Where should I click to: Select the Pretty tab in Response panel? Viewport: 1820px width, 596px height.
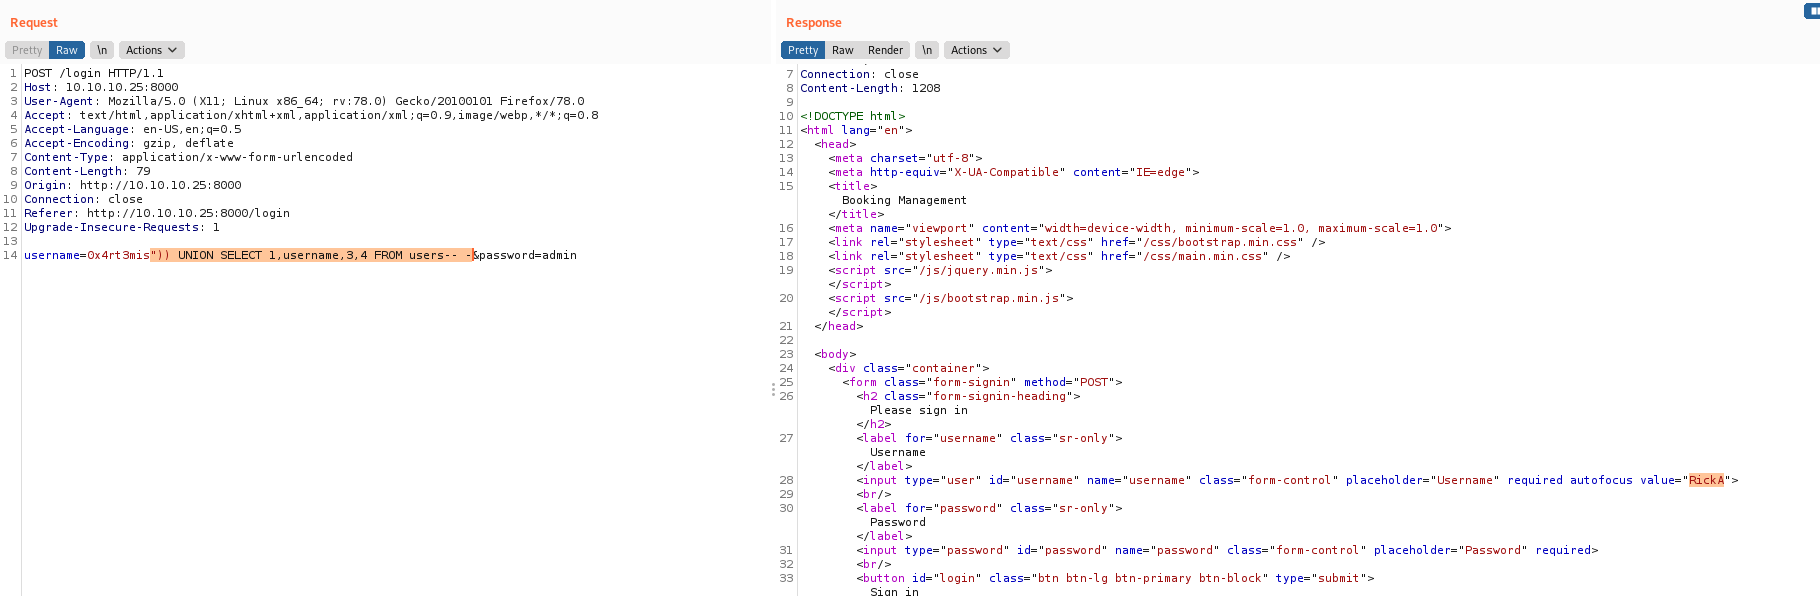click(x=803, y=50)
